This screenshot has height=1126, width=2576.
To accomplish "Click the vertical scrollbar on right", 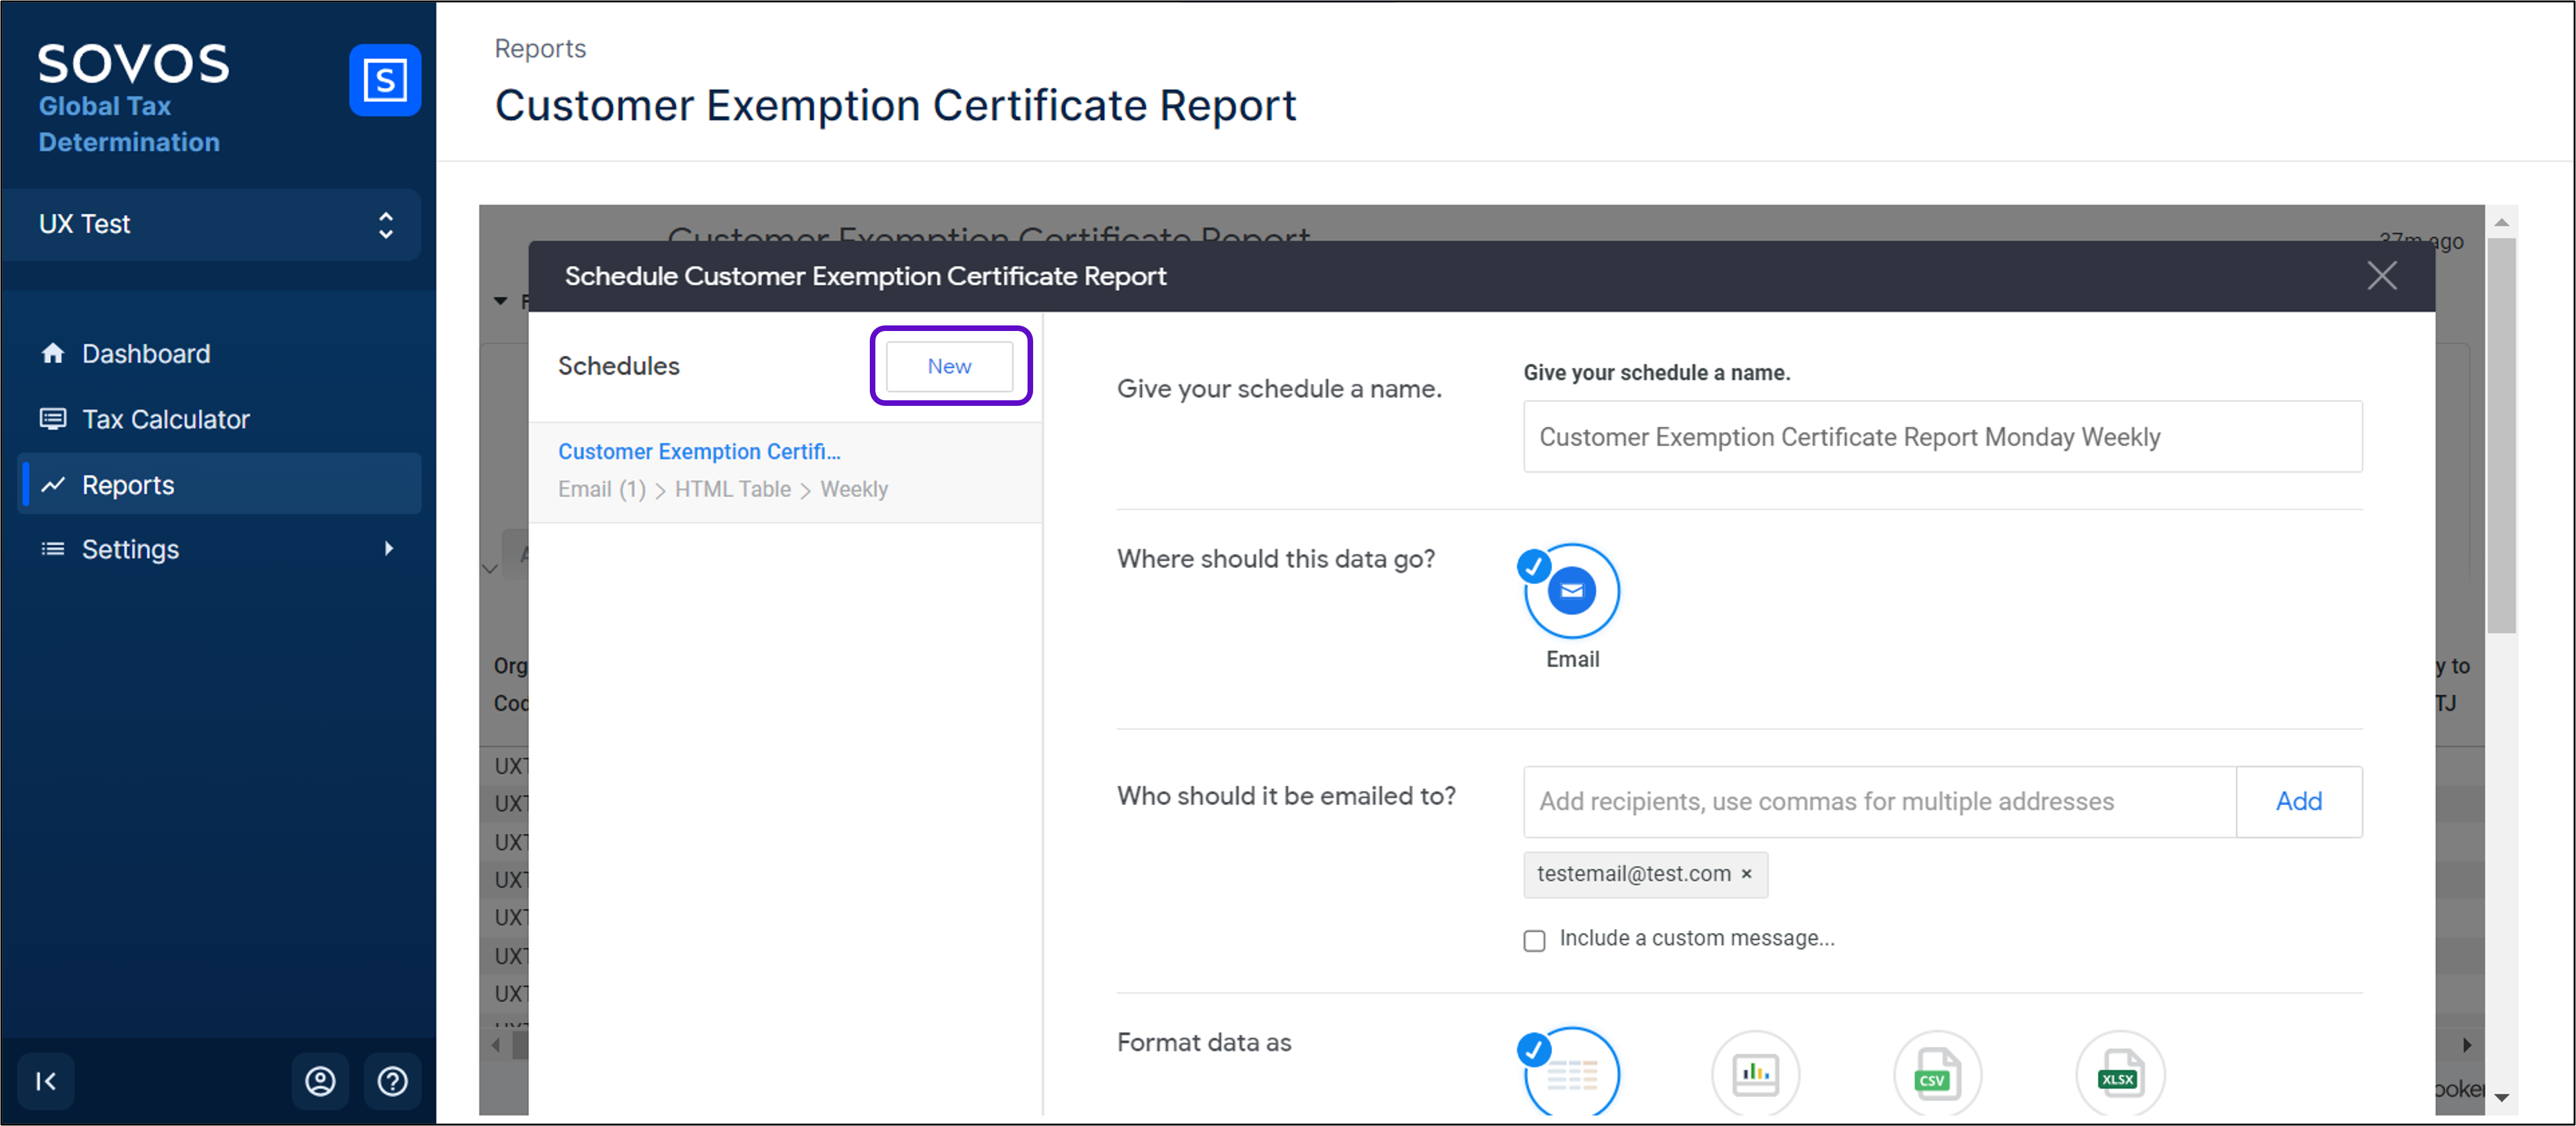I will [x=2501, y=436].
